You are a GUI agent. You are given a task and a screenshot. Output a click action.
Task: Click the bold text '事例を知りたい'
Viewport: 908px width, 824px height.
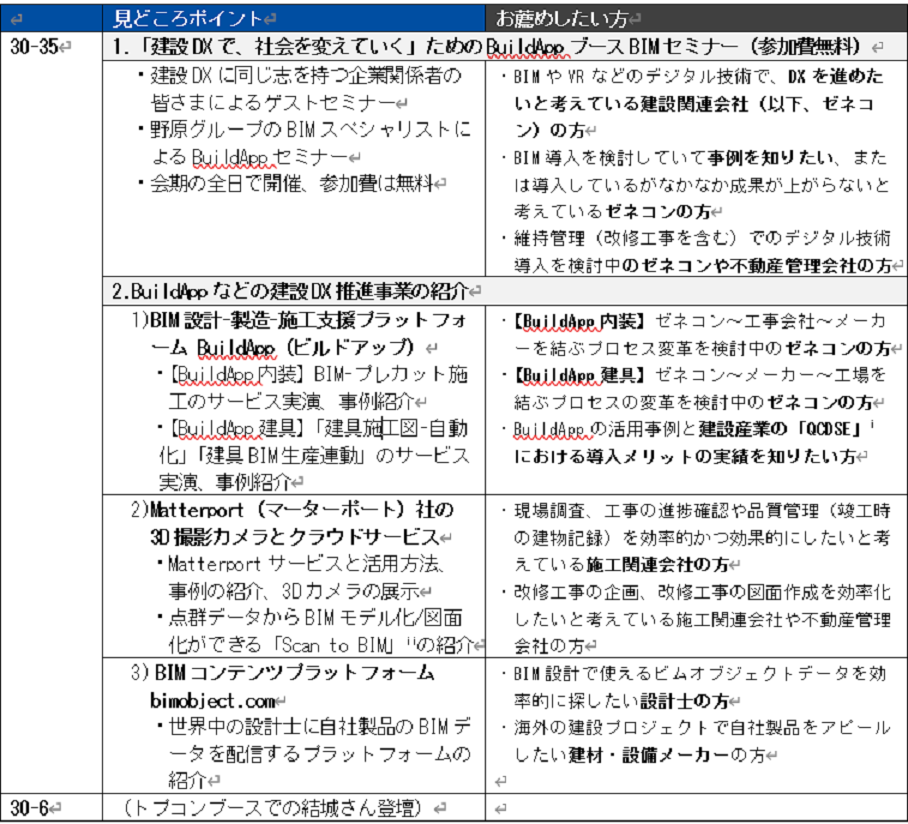pyautogui.click(x=770, y=158)
